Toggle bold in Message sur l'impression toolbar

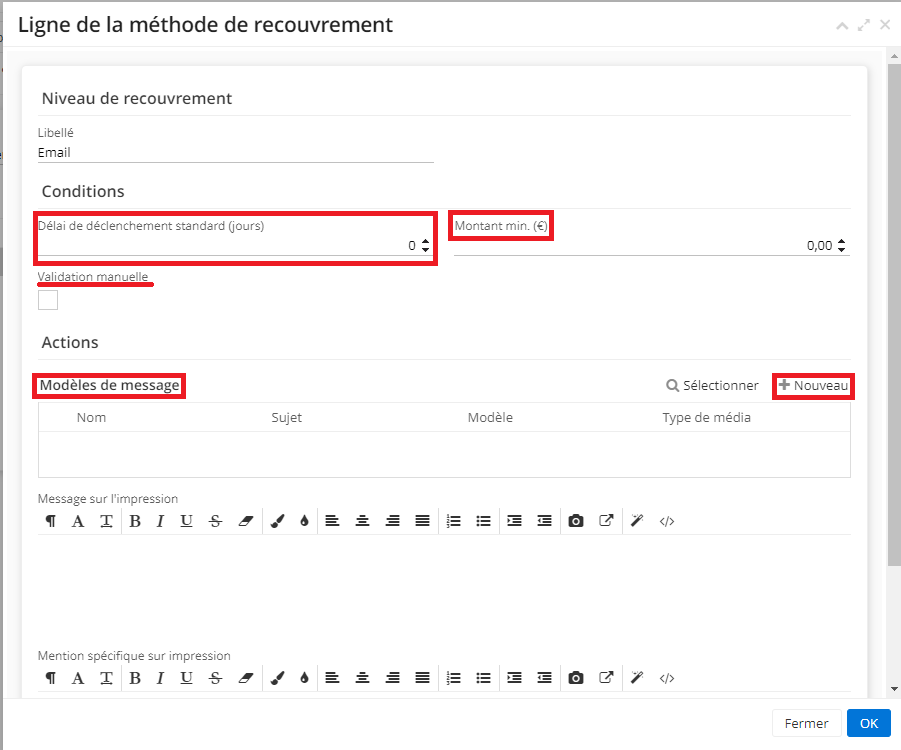coord(134,521)
